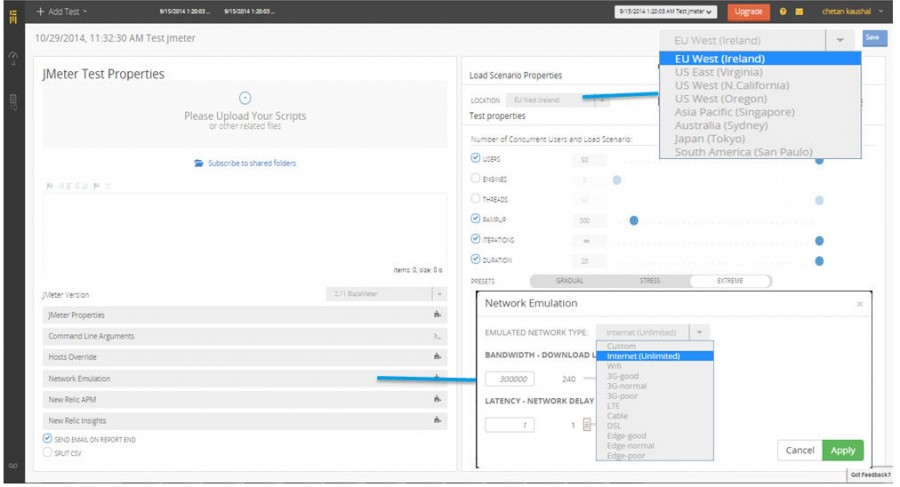The width and height of the screenshot is (900, 487).
Task: Select Edge-normal network type
Action: coord(654,446)
